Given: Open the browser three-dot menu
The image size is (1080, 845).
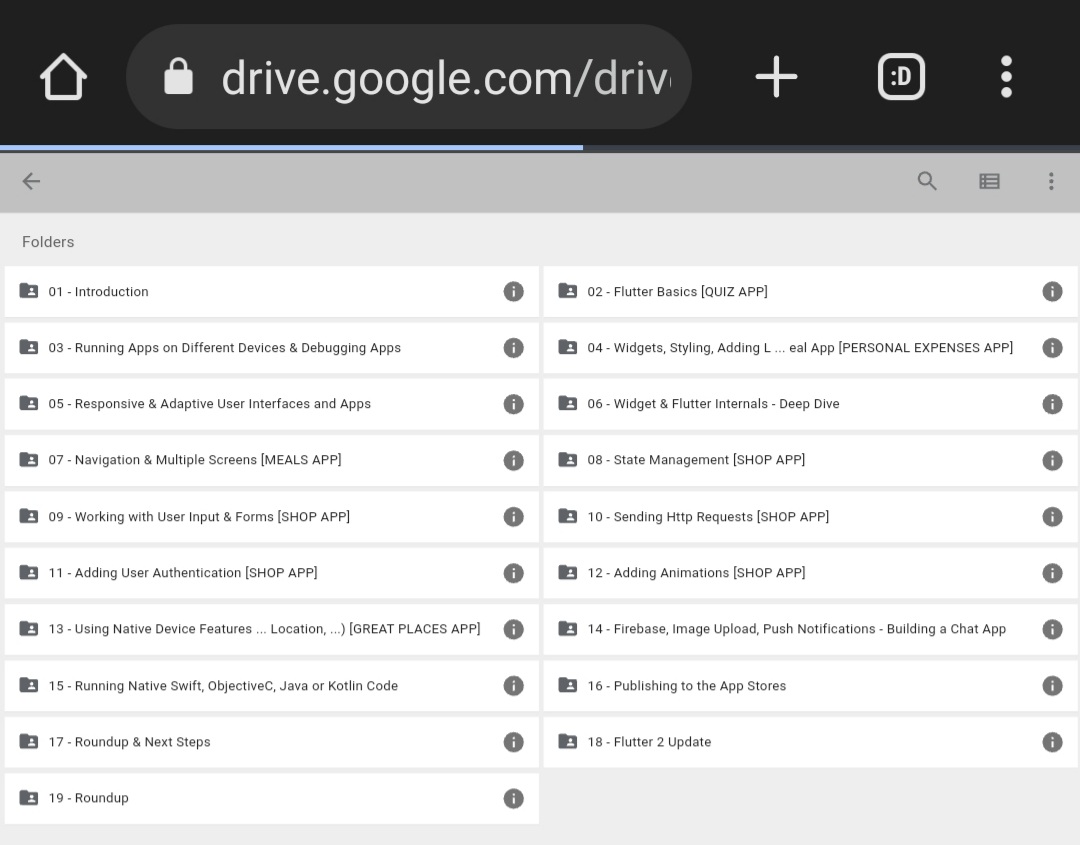Looking at the screenshot, I should [x=1006, y=76].
